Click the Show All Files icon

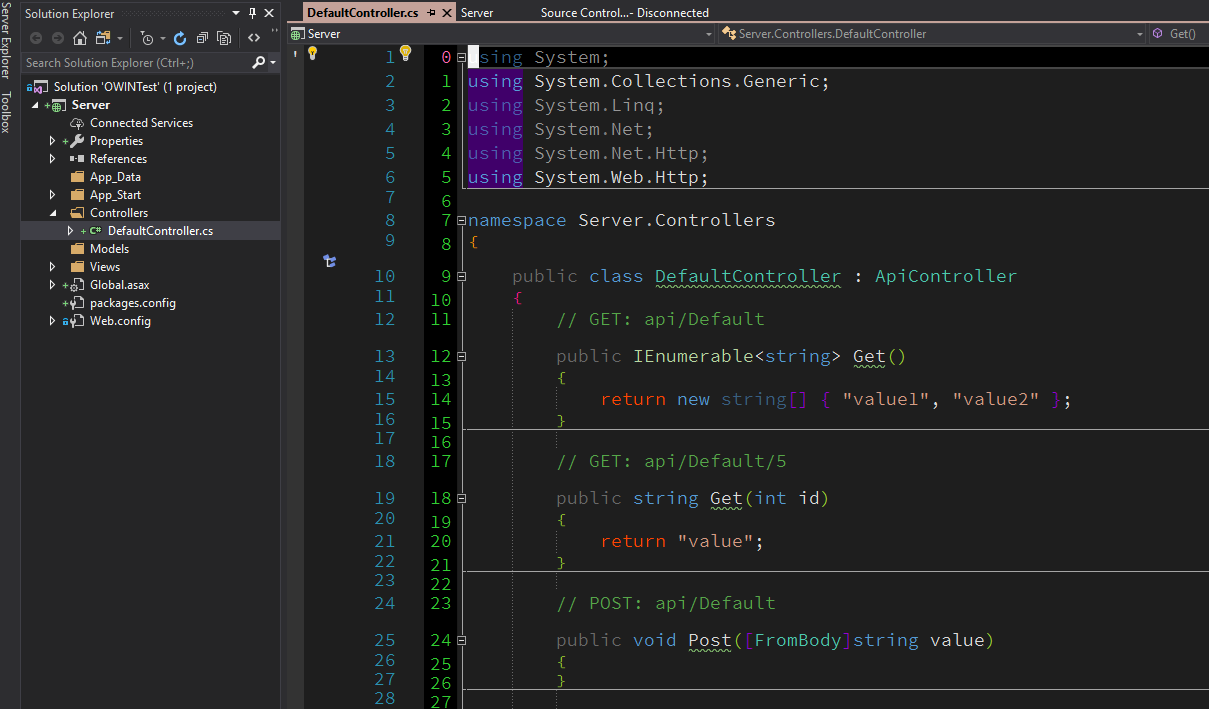224,38
